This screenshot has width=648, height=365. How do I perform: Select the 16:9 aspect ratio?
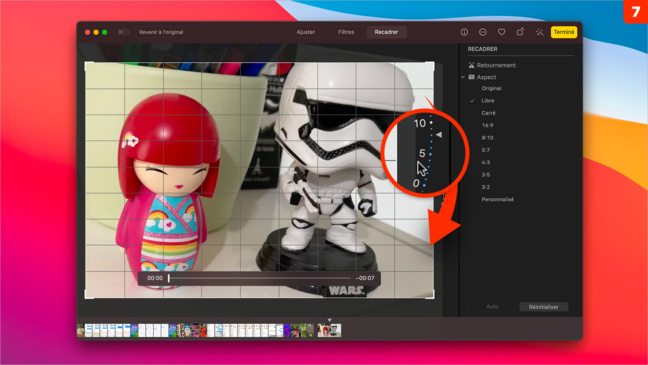[487, 125]
